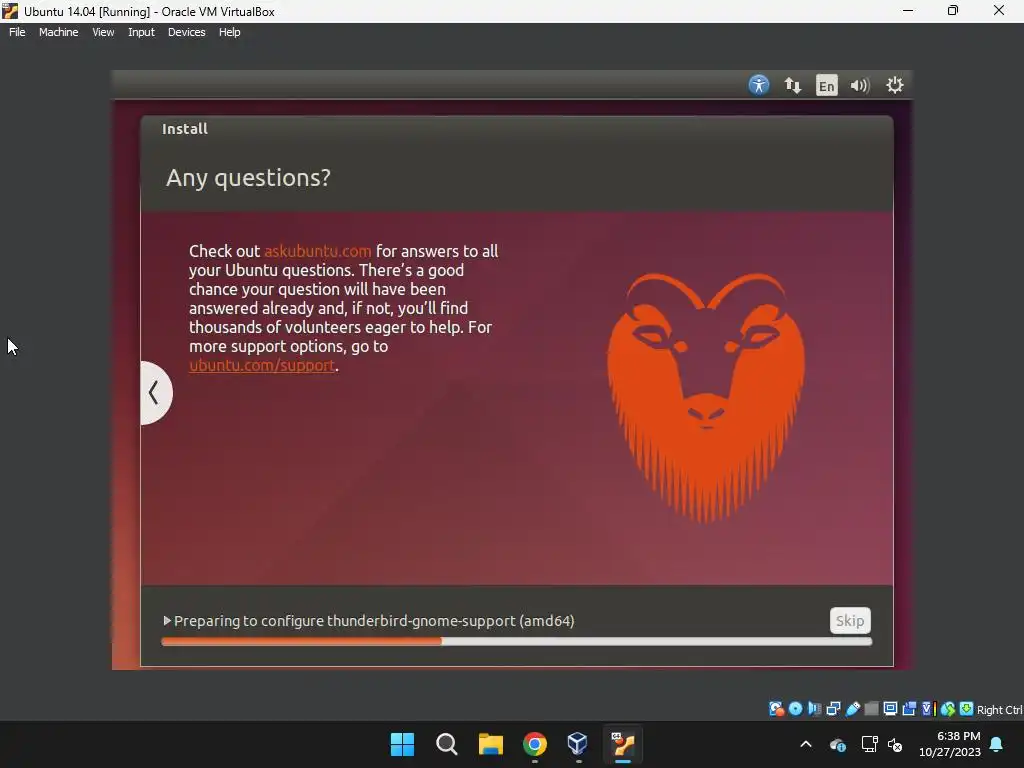Go to the previous installer slide arrow

155,392
